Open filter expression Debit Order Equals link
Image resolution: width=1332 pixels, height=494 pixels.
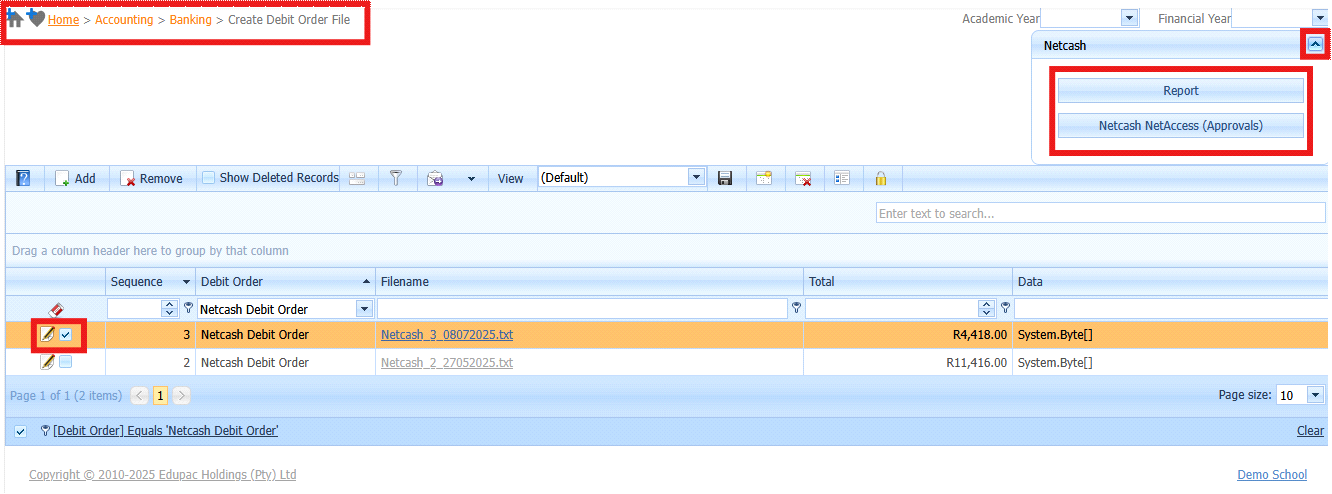pyautogui.click(x=166, y=431)
